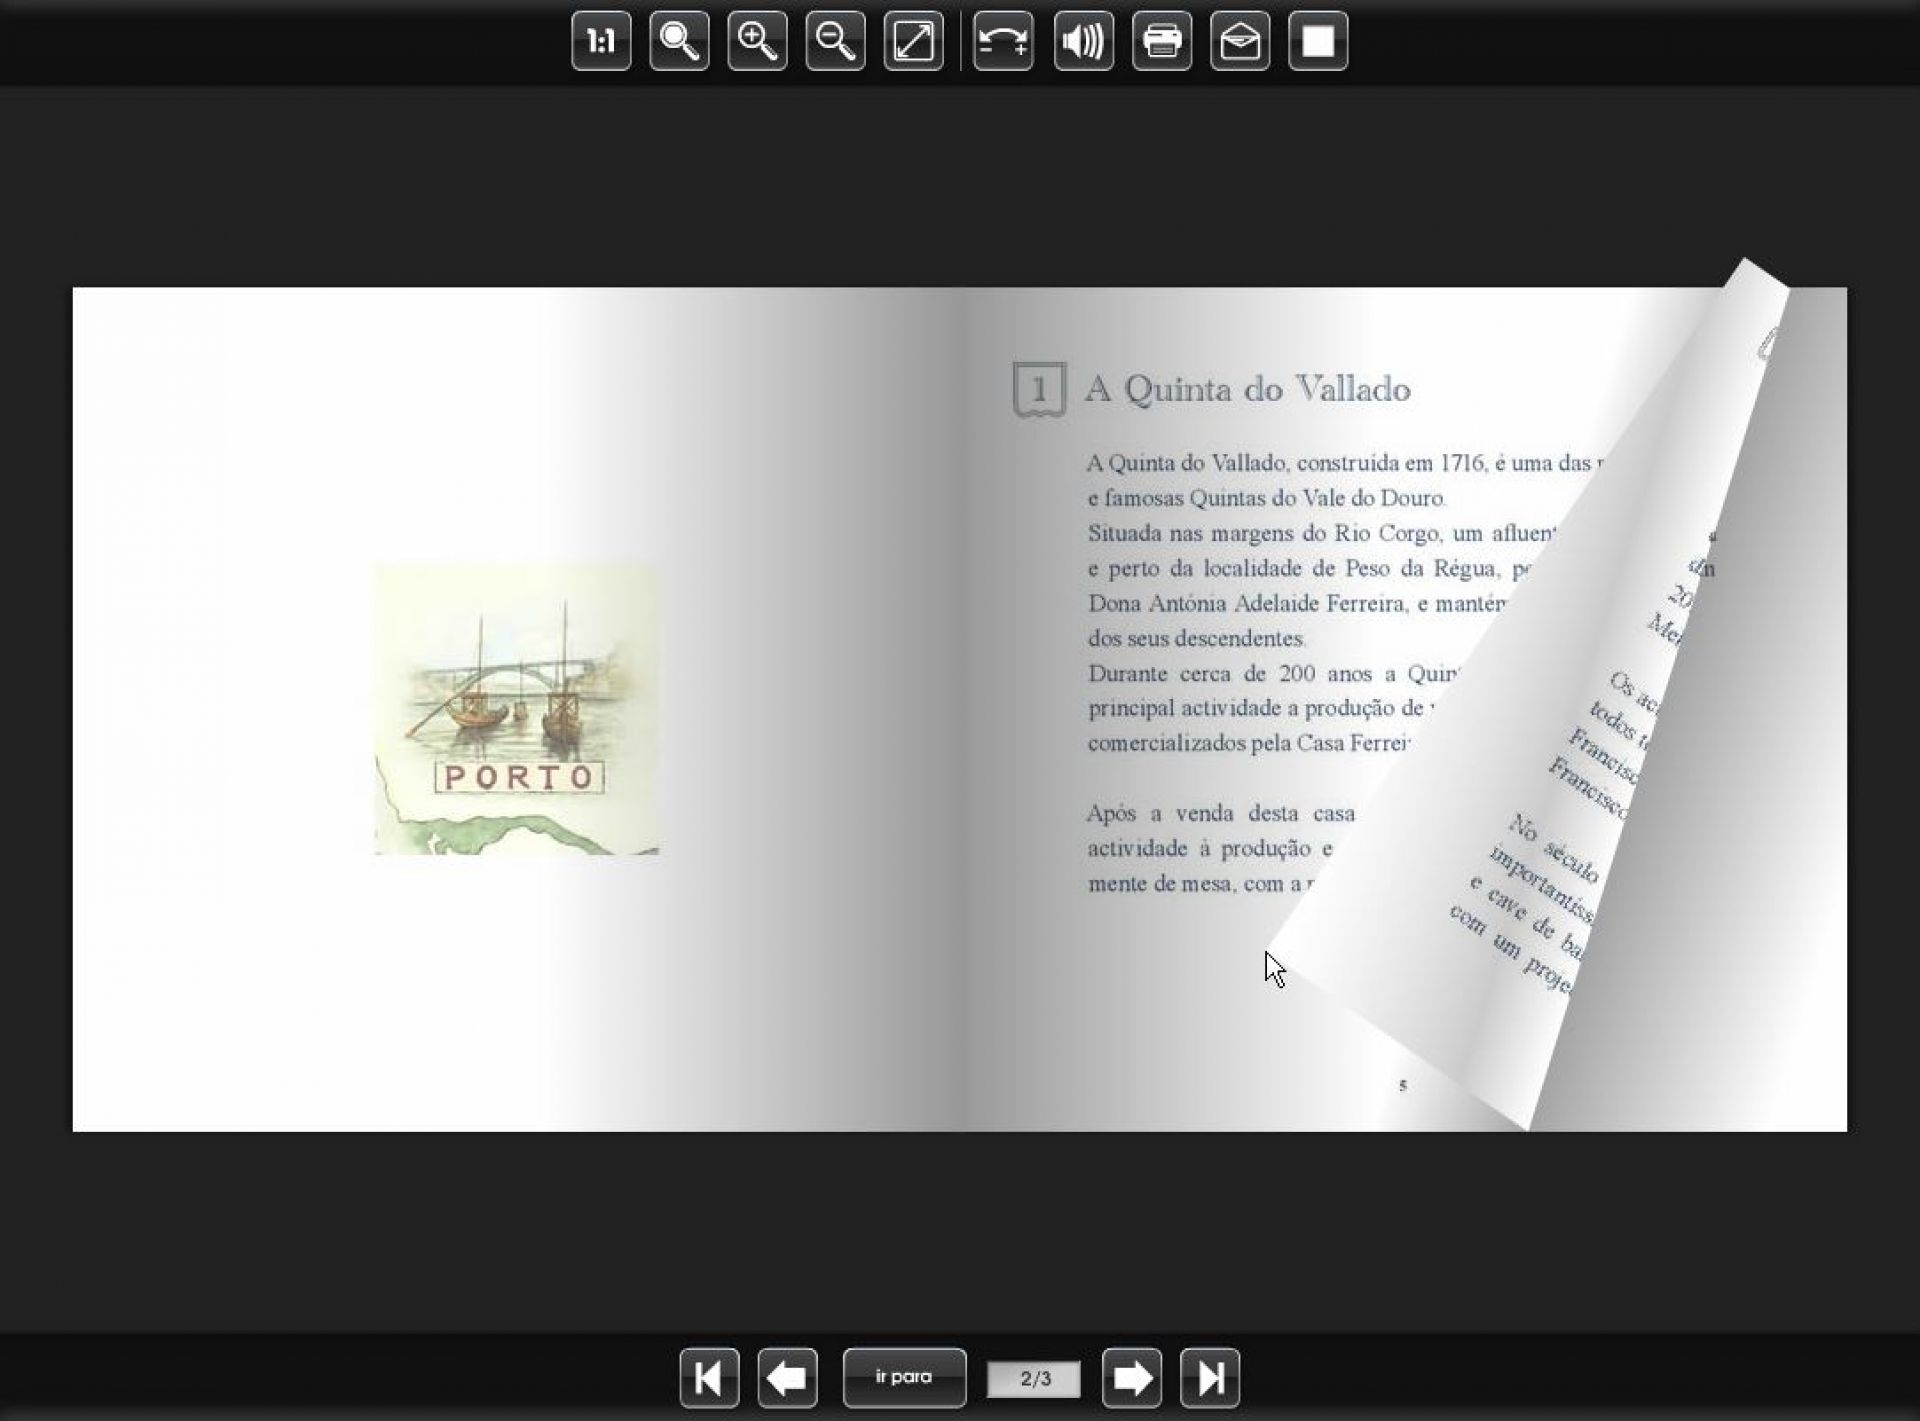Zoom in with plus magnifier
This screenshot has height=1421, width=1920.
pyautogui.click(x=757, y=41)
